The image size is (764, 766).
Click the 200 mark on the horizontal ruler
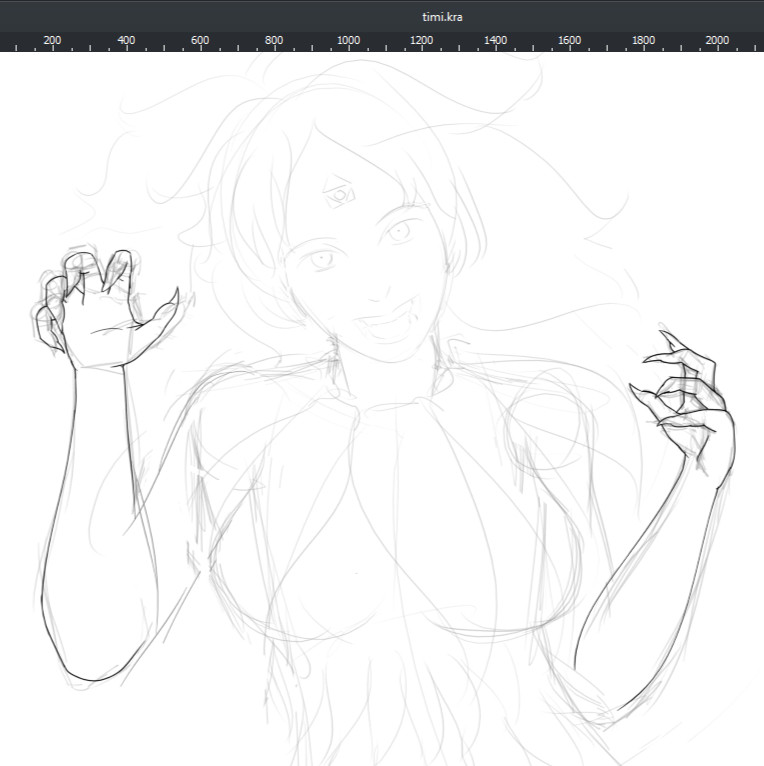pyautogui.click(x=52, y=40)
